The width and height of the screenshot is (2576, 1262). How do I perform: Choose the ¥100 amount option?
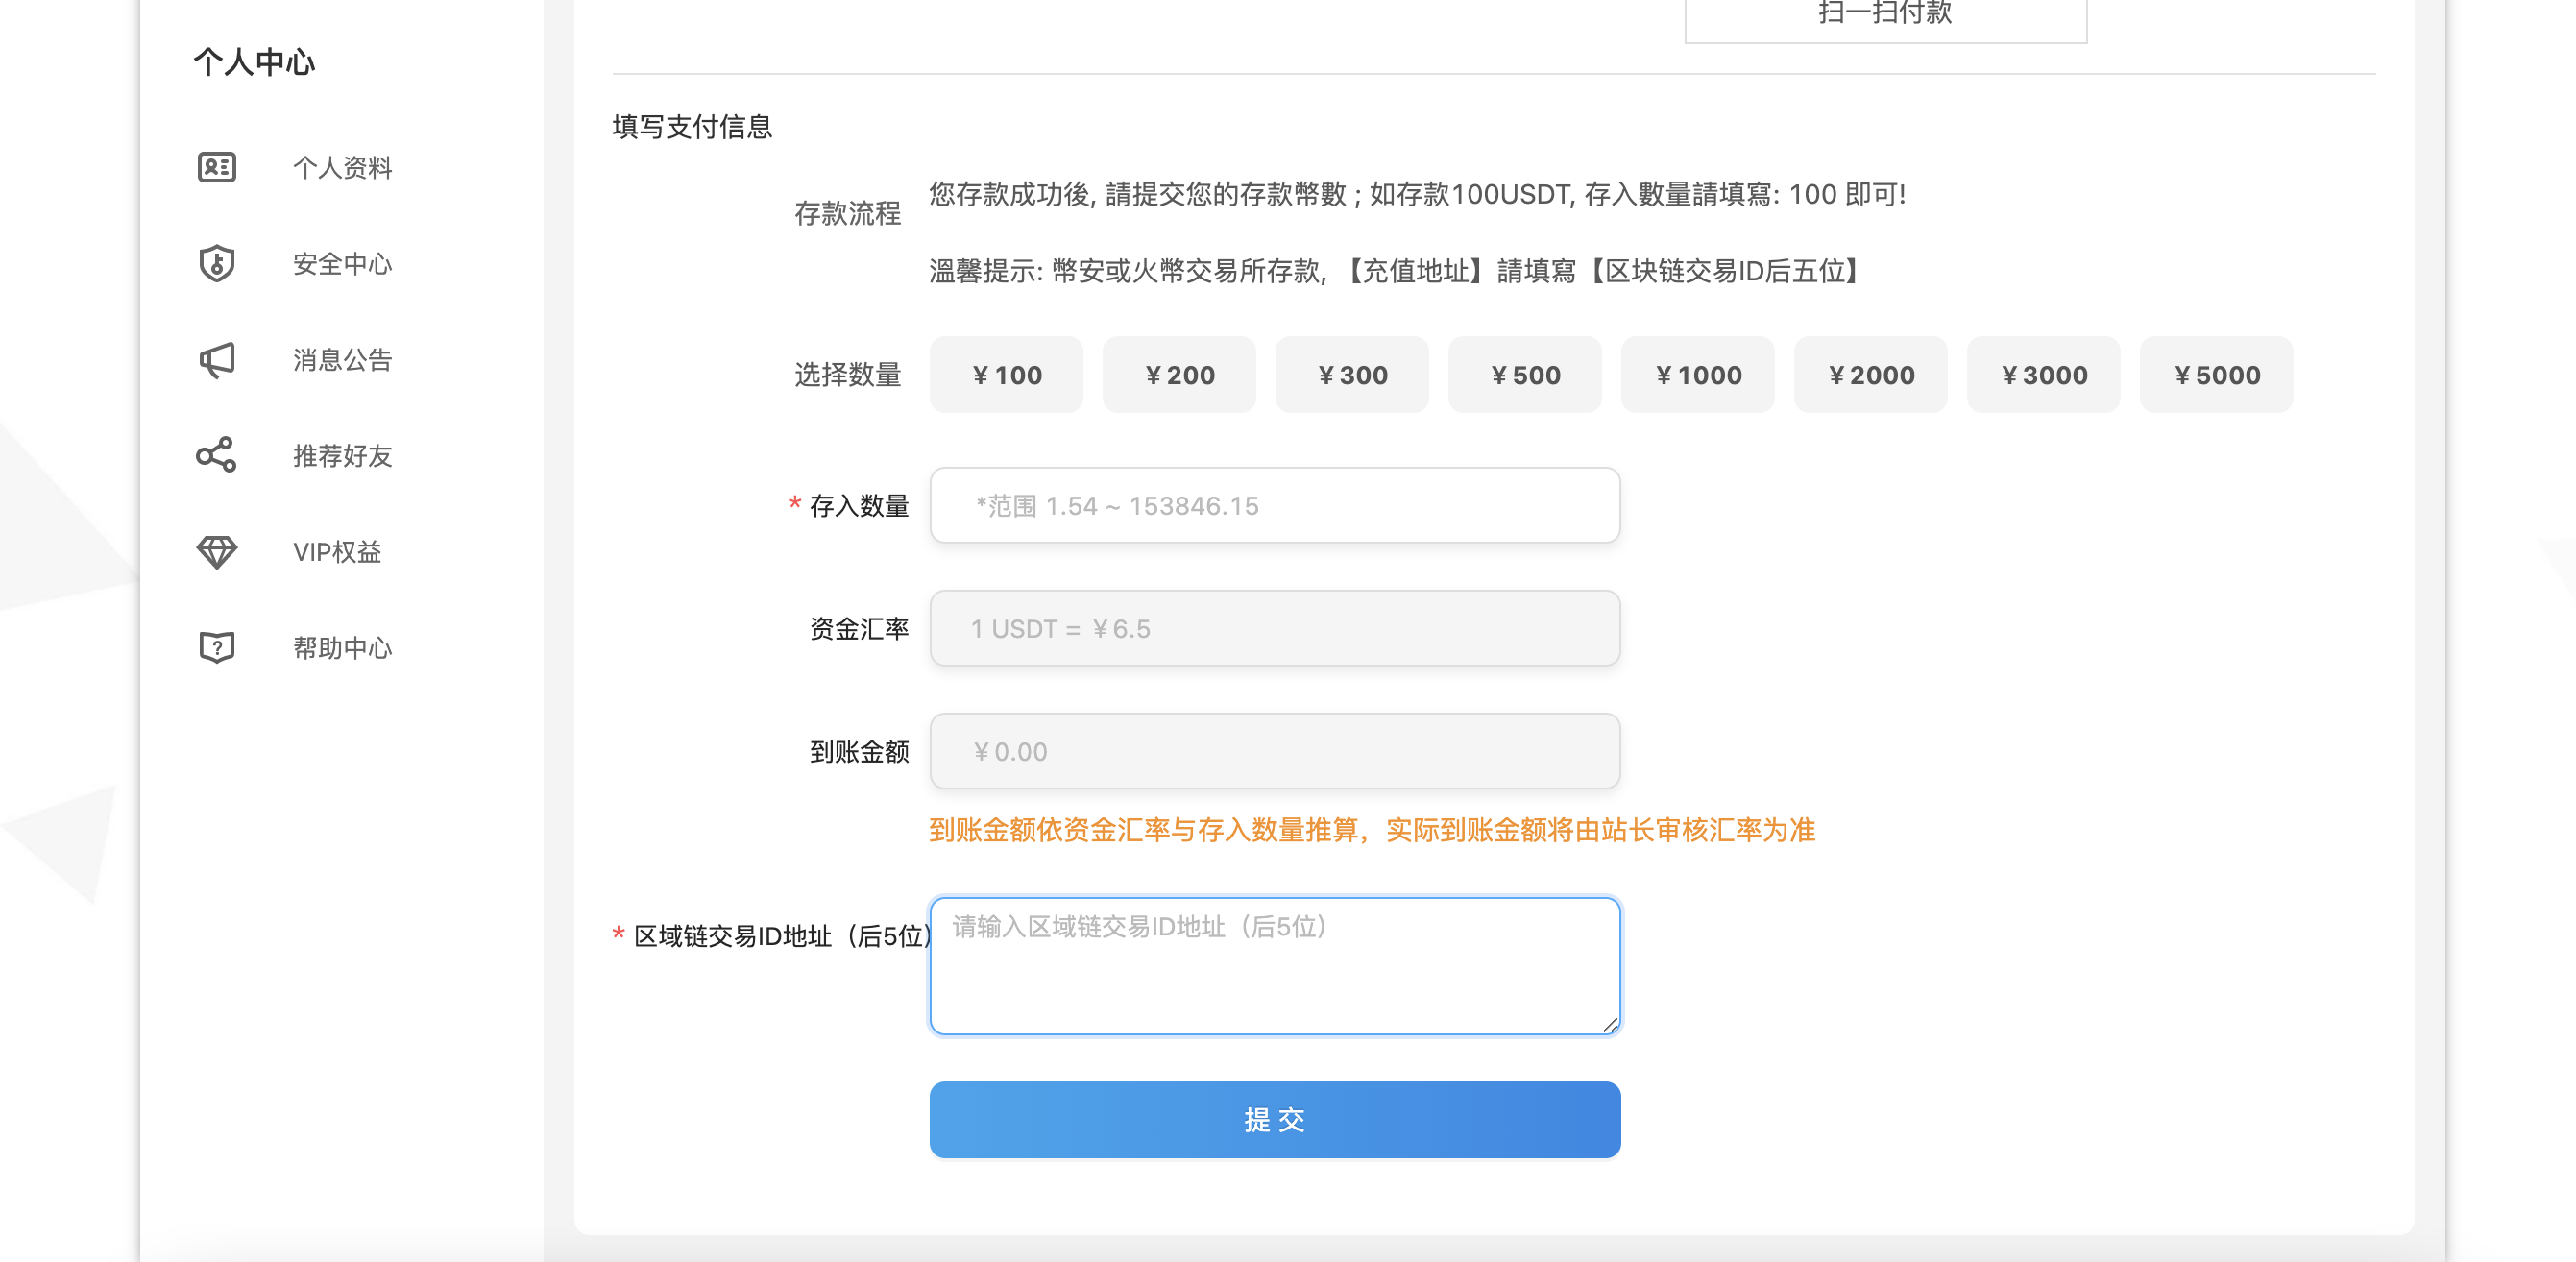1006,374
